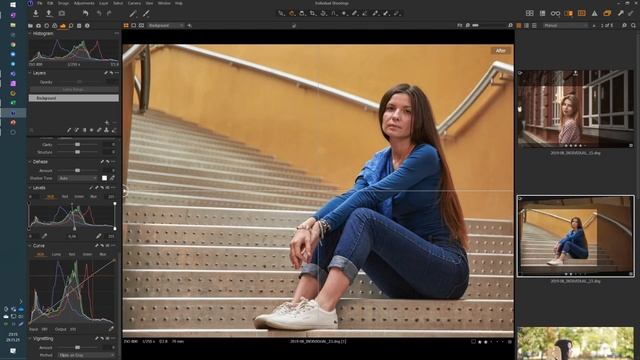Collapse the Dehaze panel
This screenshot has width=640, height=360.
30,162
